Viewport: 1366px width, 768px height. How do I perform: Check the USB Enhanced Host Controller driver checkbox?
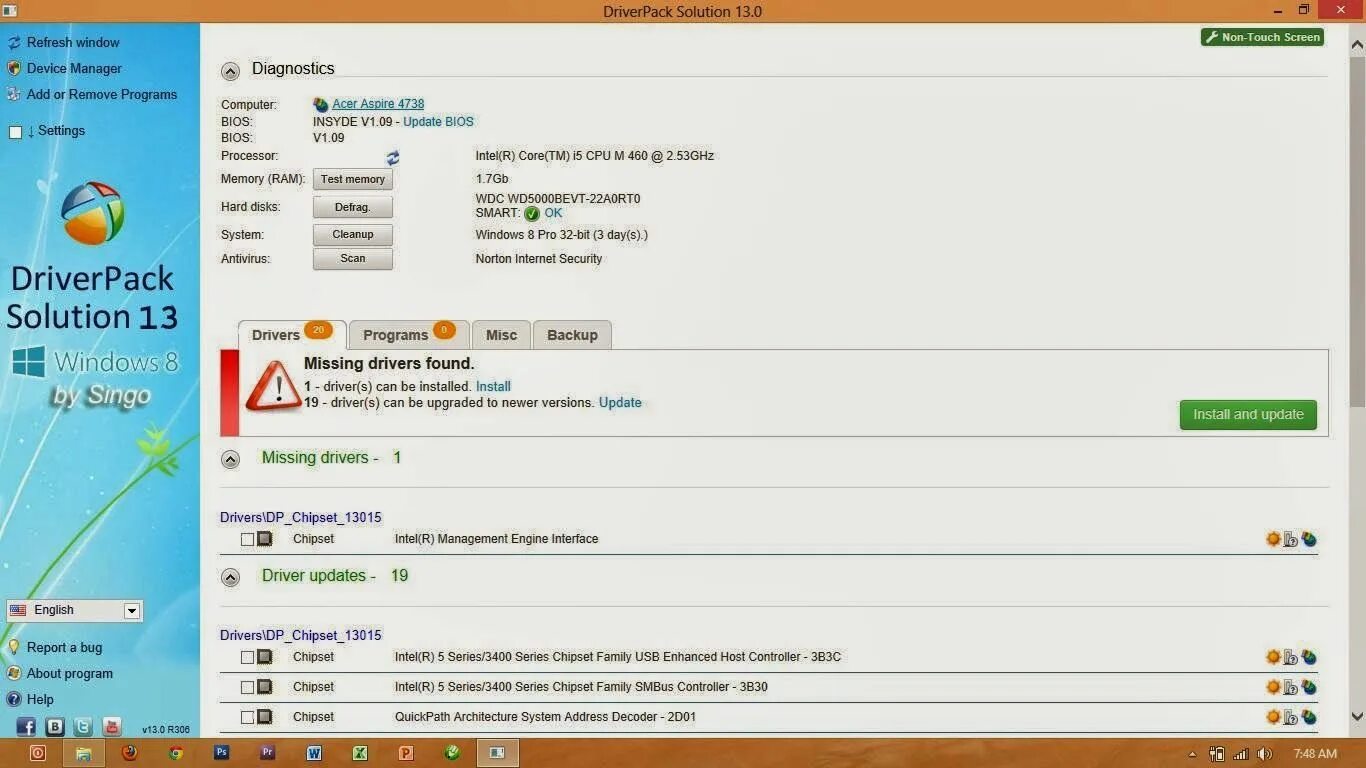click(x=247, y=658)
